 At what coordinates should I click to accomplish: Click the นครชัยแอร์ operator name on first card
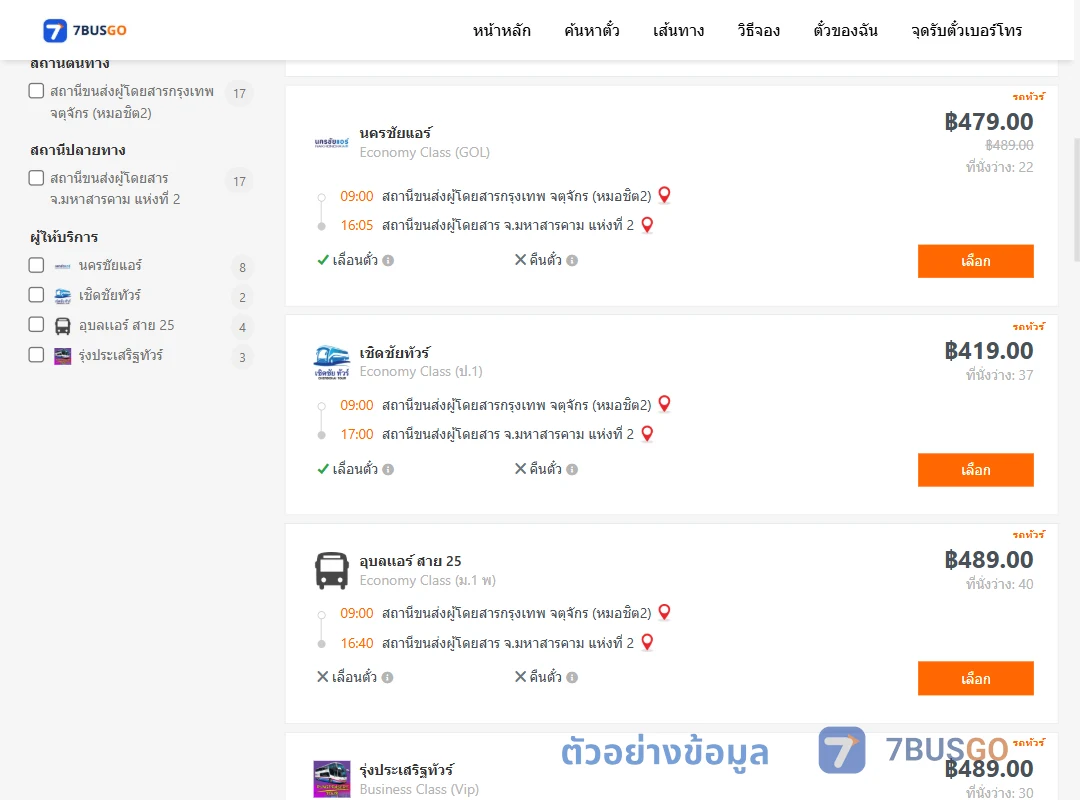pos(396,132)
